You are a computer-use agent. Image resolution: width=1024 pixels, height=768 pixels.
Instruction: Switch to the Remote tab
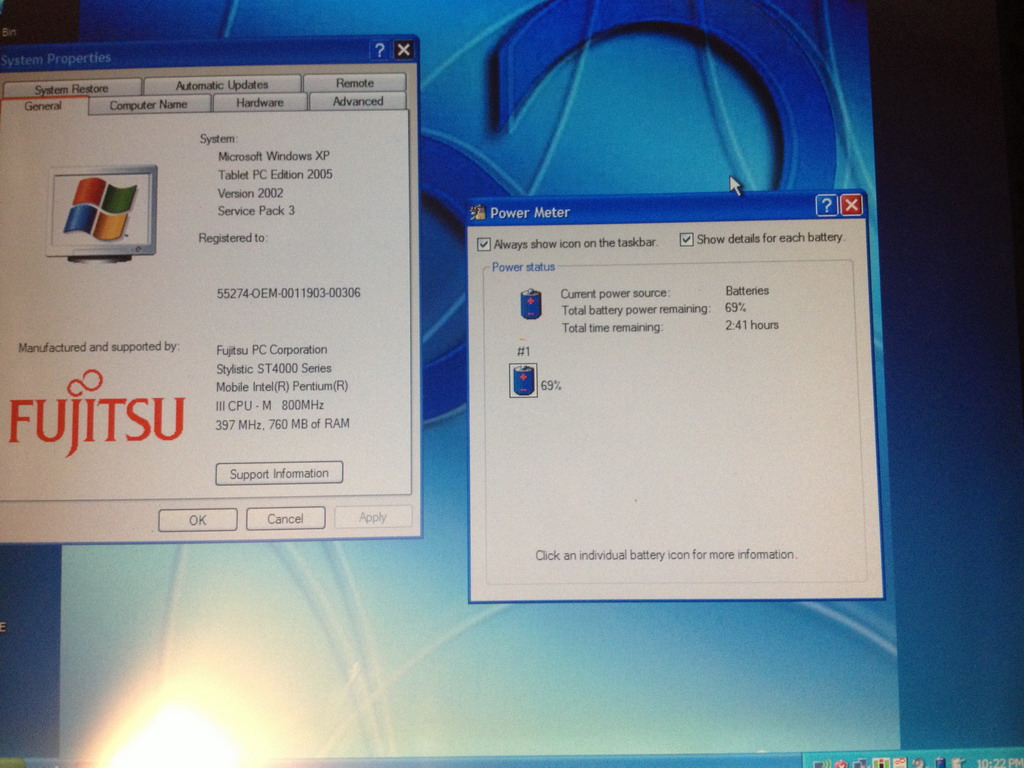pyautogui.click(x=354, y=83)
